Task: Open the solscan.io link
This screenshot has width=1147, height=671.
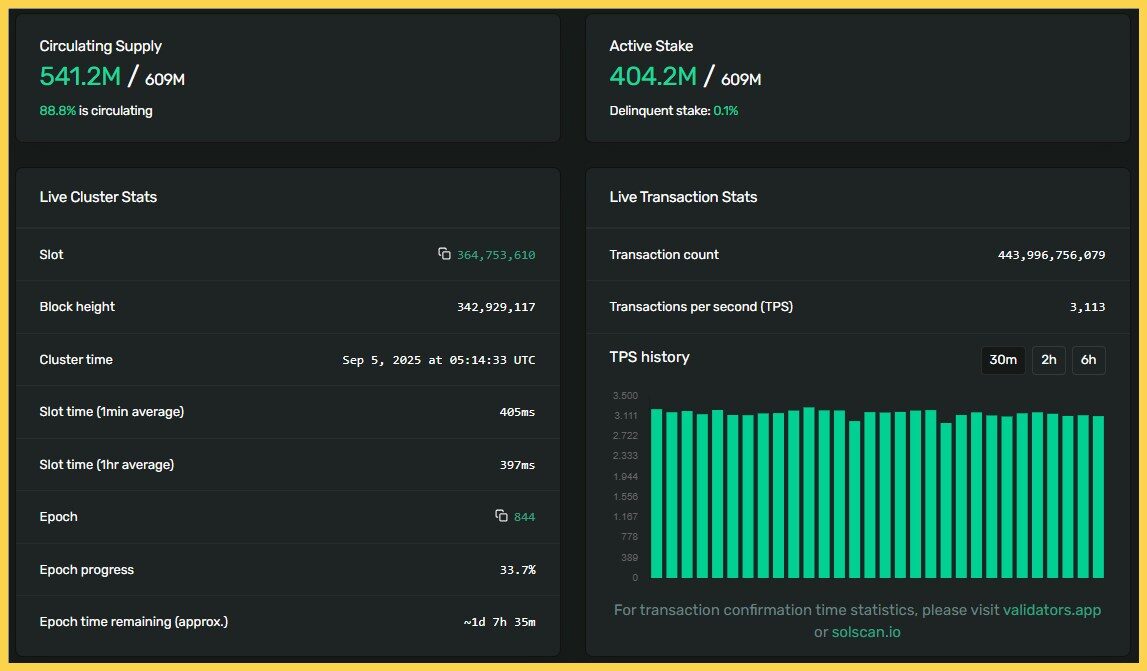Action: (867, 632)
